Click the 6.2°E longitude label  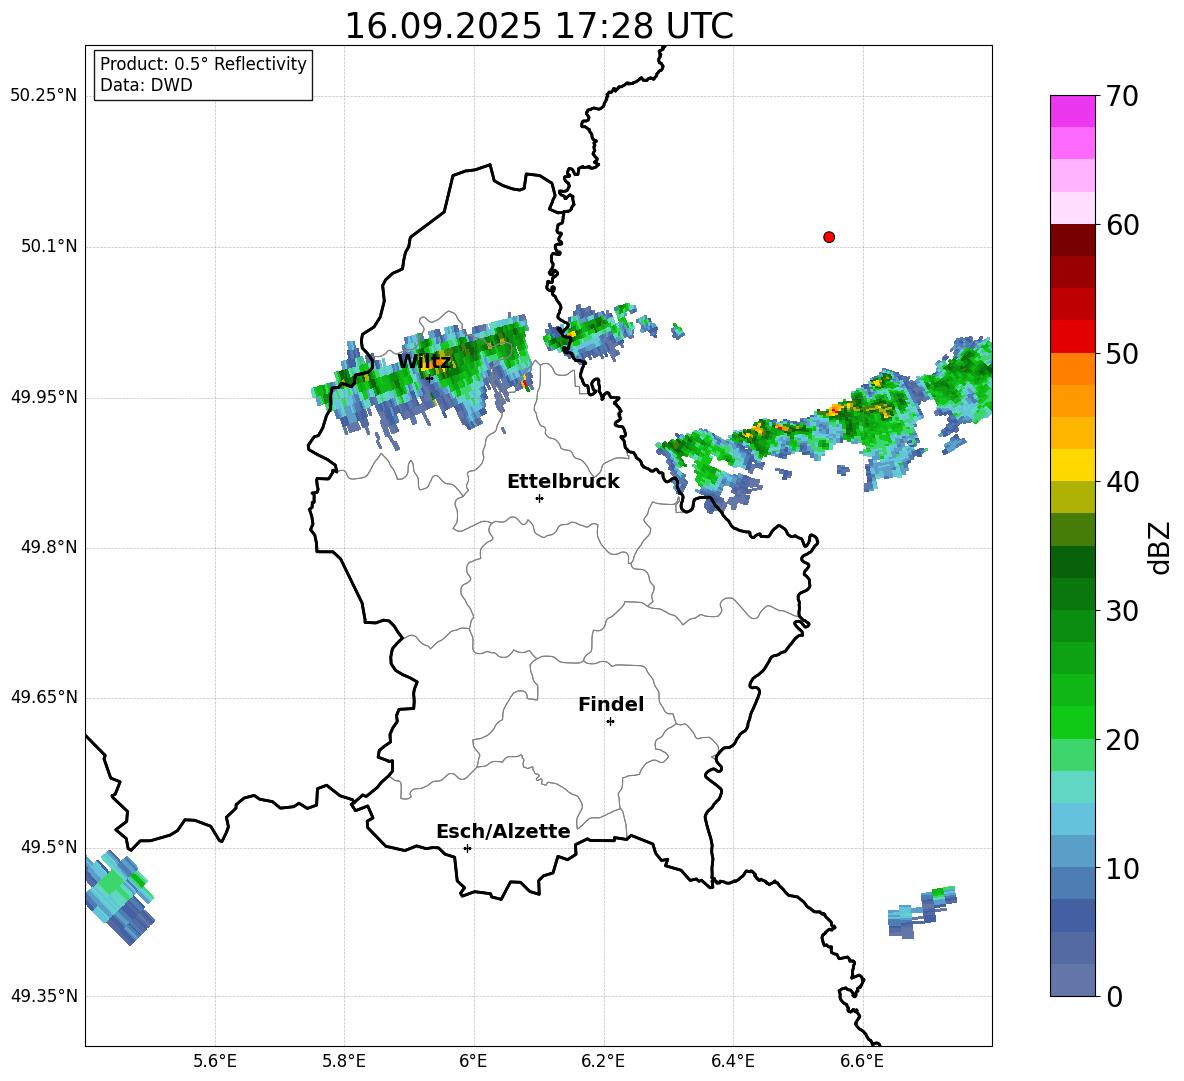point(603,1061)
